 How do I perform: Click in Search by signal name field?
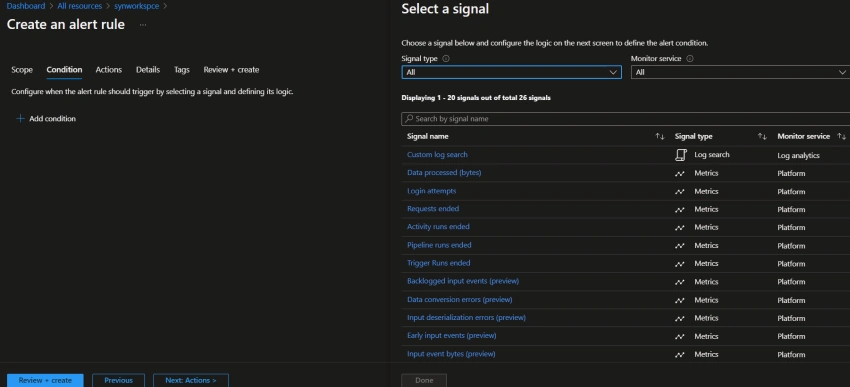[x=626, y=119]
